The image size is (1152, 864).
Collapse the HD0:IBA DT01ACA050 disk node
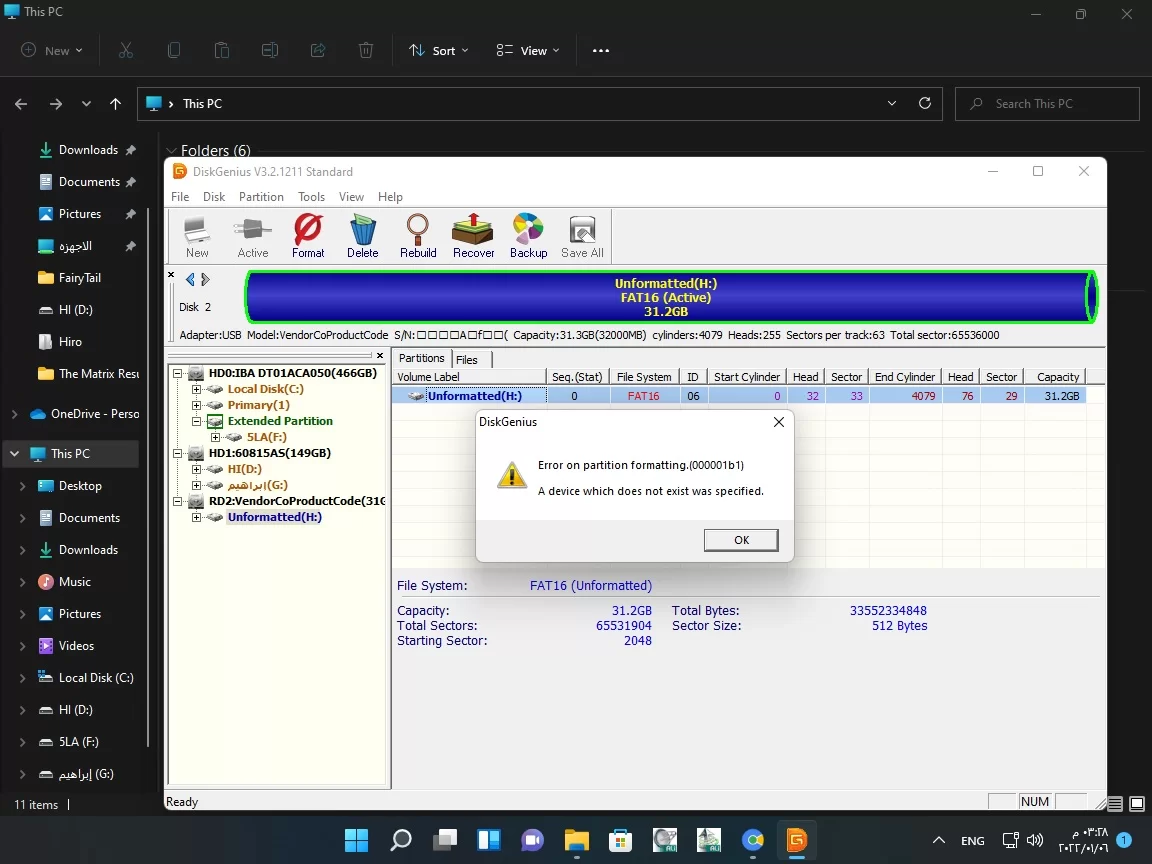coord(177,373)
